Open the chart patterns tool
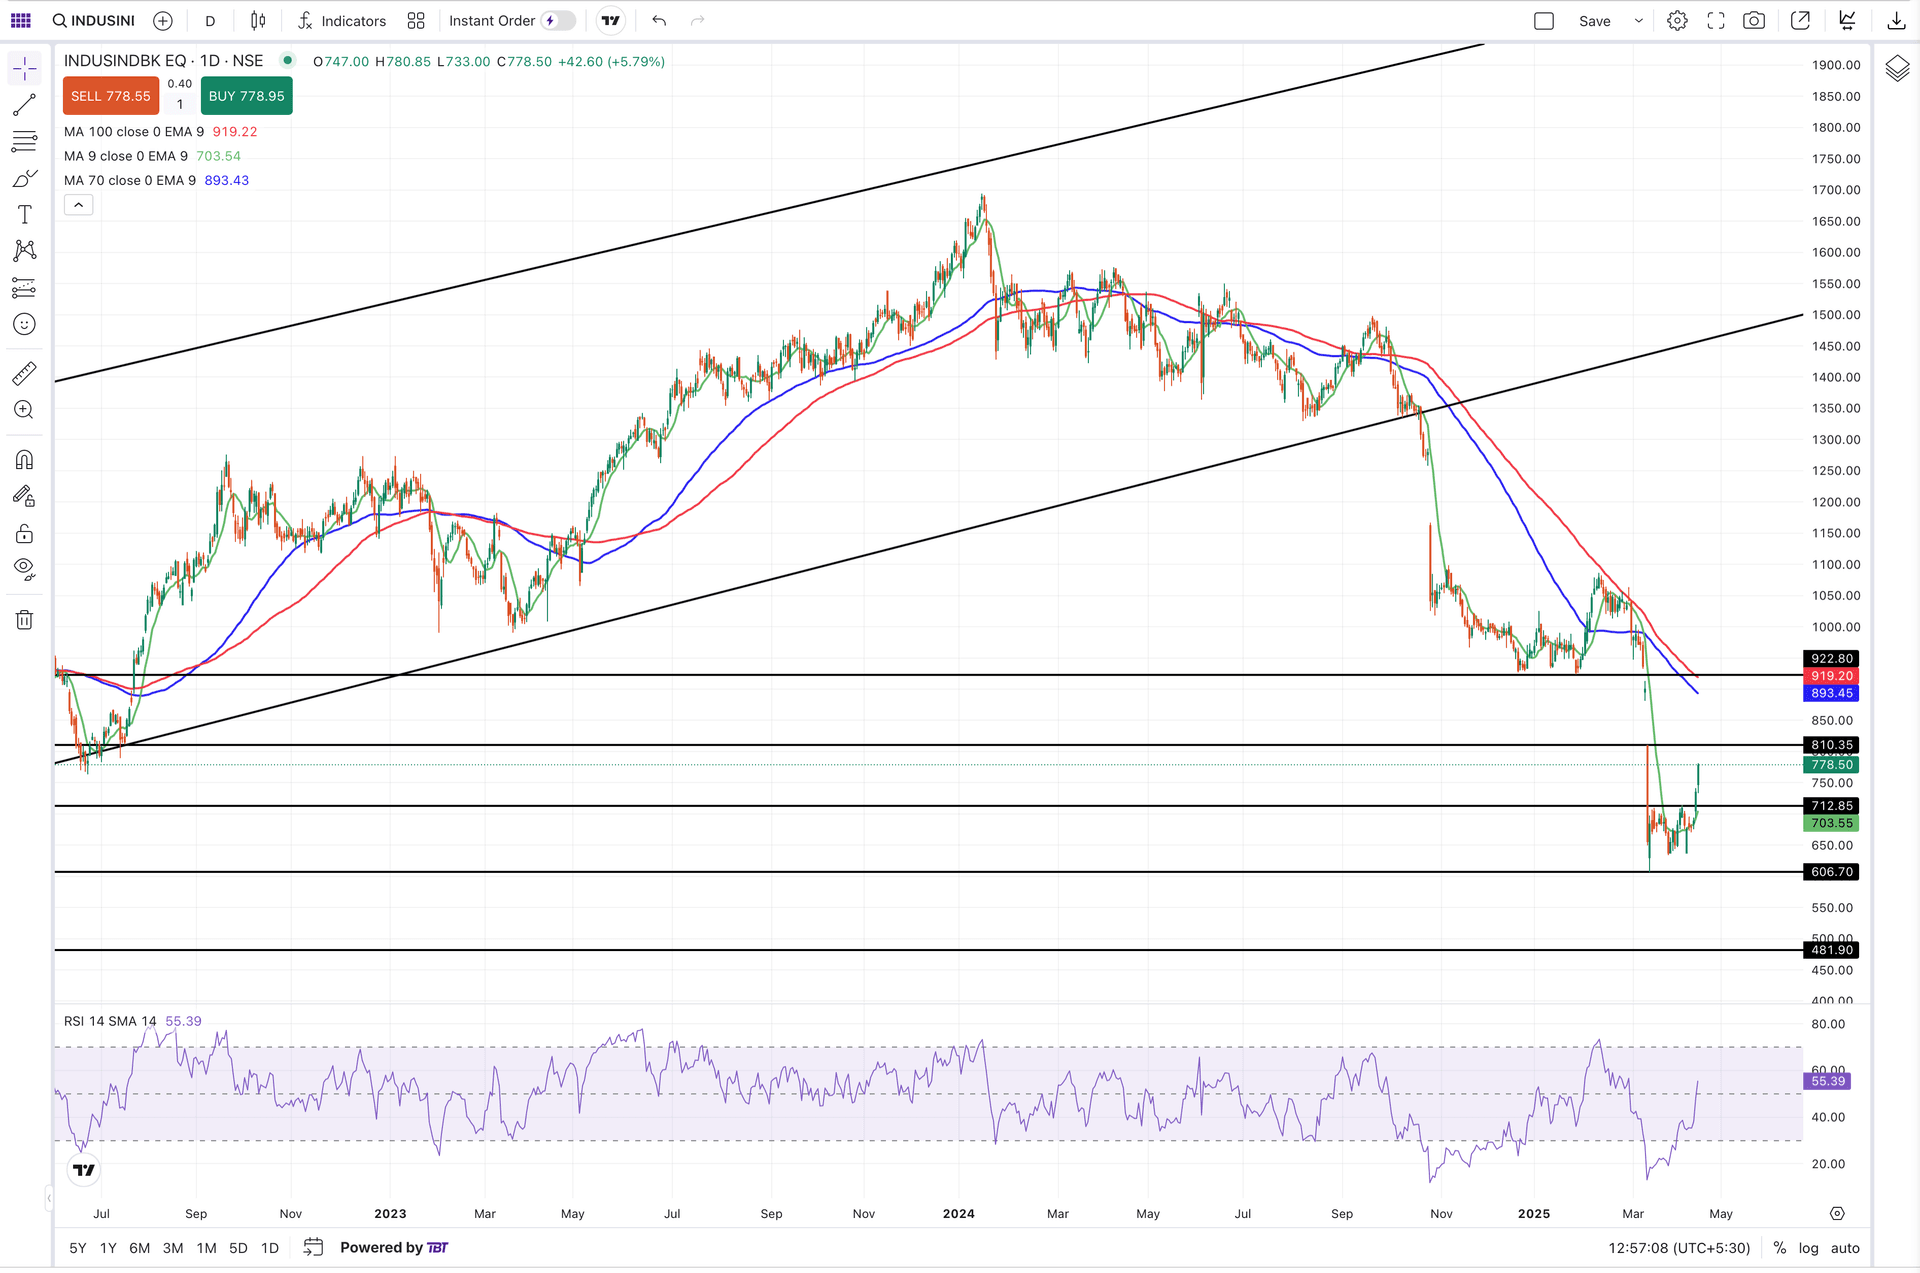The height and width of the screenshot is (1273, 1920). [x=24, y=250]
